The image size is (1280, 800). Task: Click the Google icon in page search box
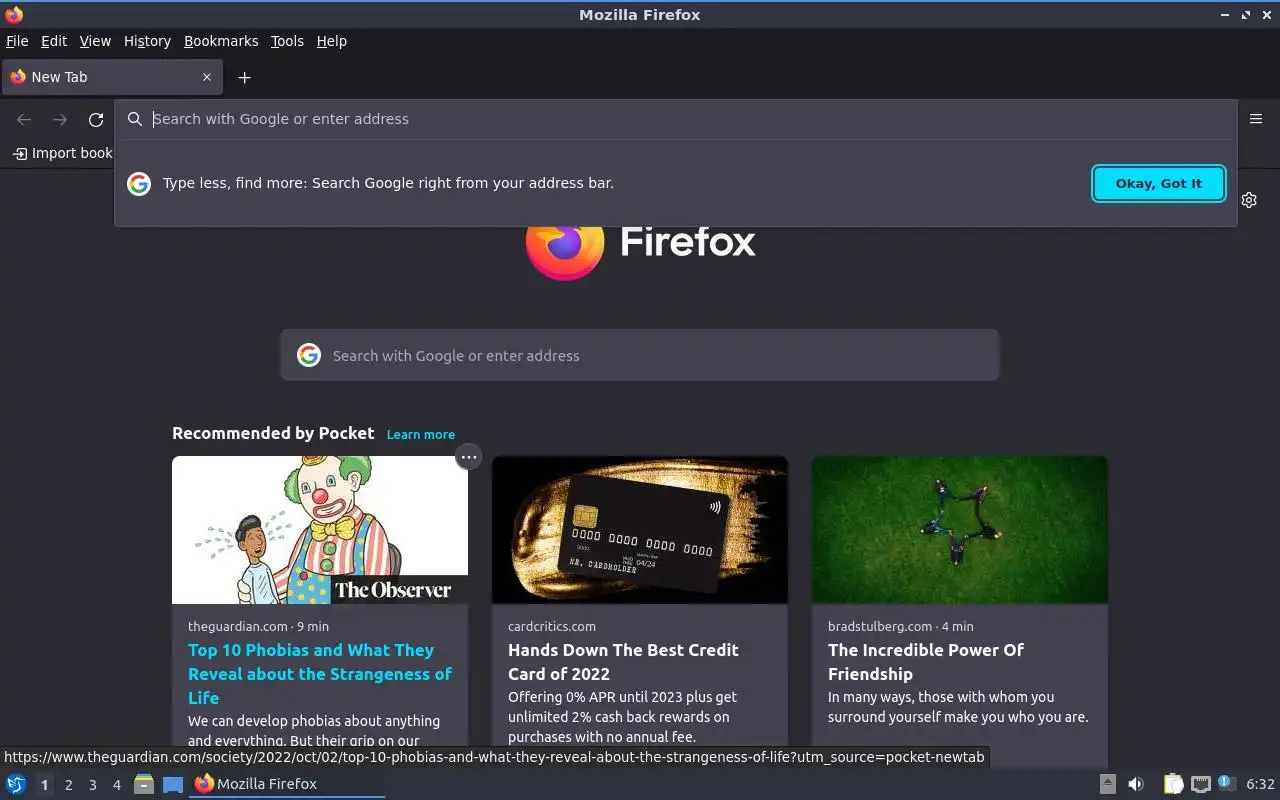click(309, 355)
